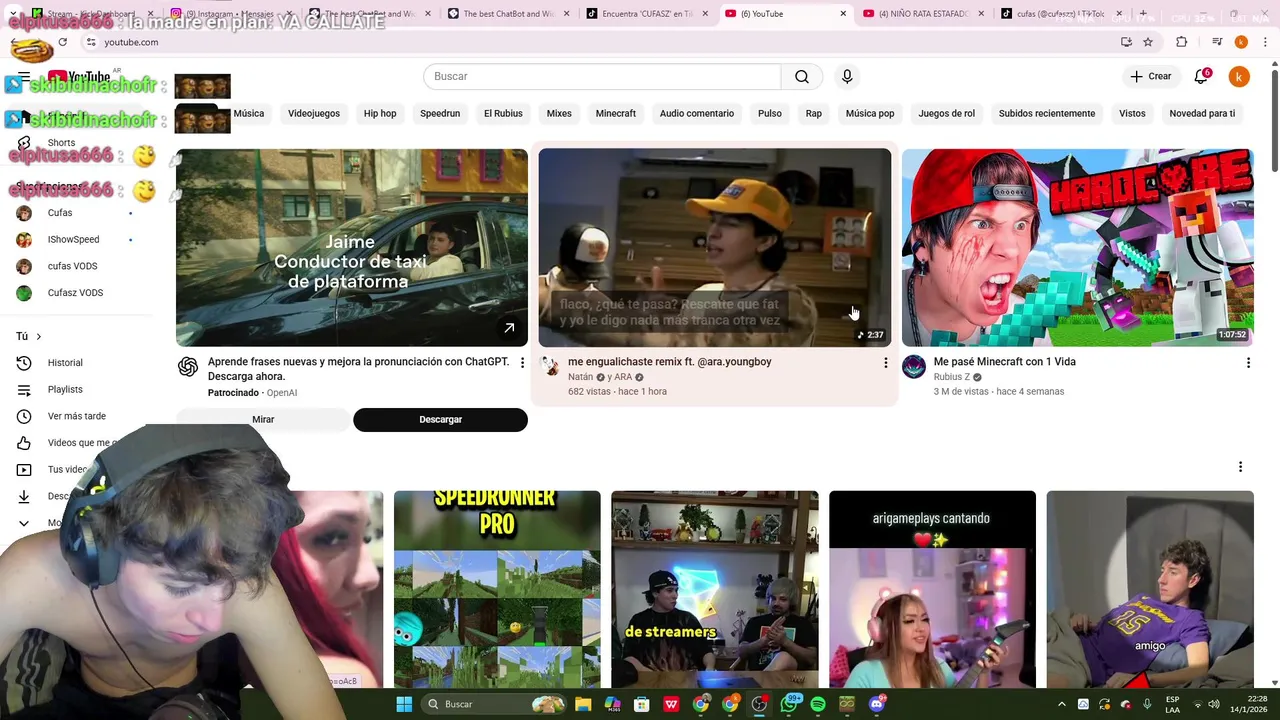Viewport: 1280px width, 720px height.
Task: Open OpenAI advertiser logo
Action: (x=188, y=367)
